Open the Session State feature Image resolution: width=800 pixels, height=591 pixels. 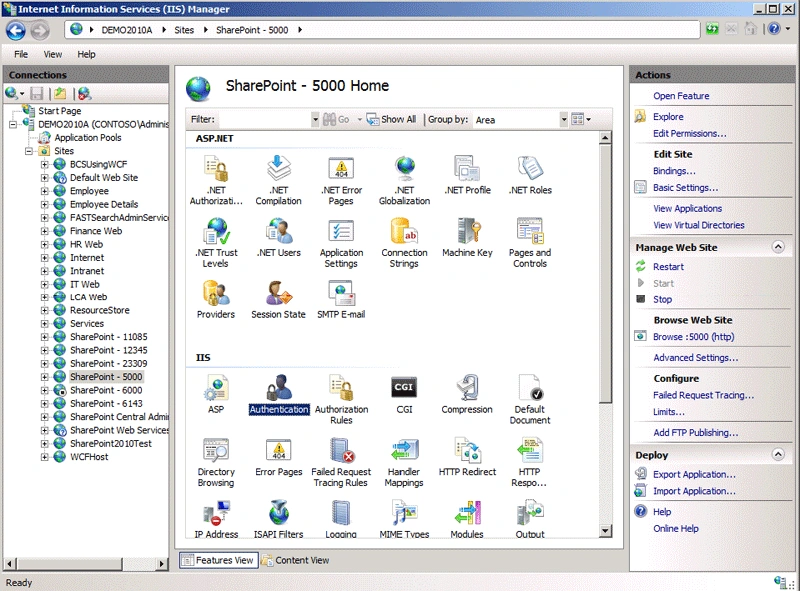coord(279,300)
